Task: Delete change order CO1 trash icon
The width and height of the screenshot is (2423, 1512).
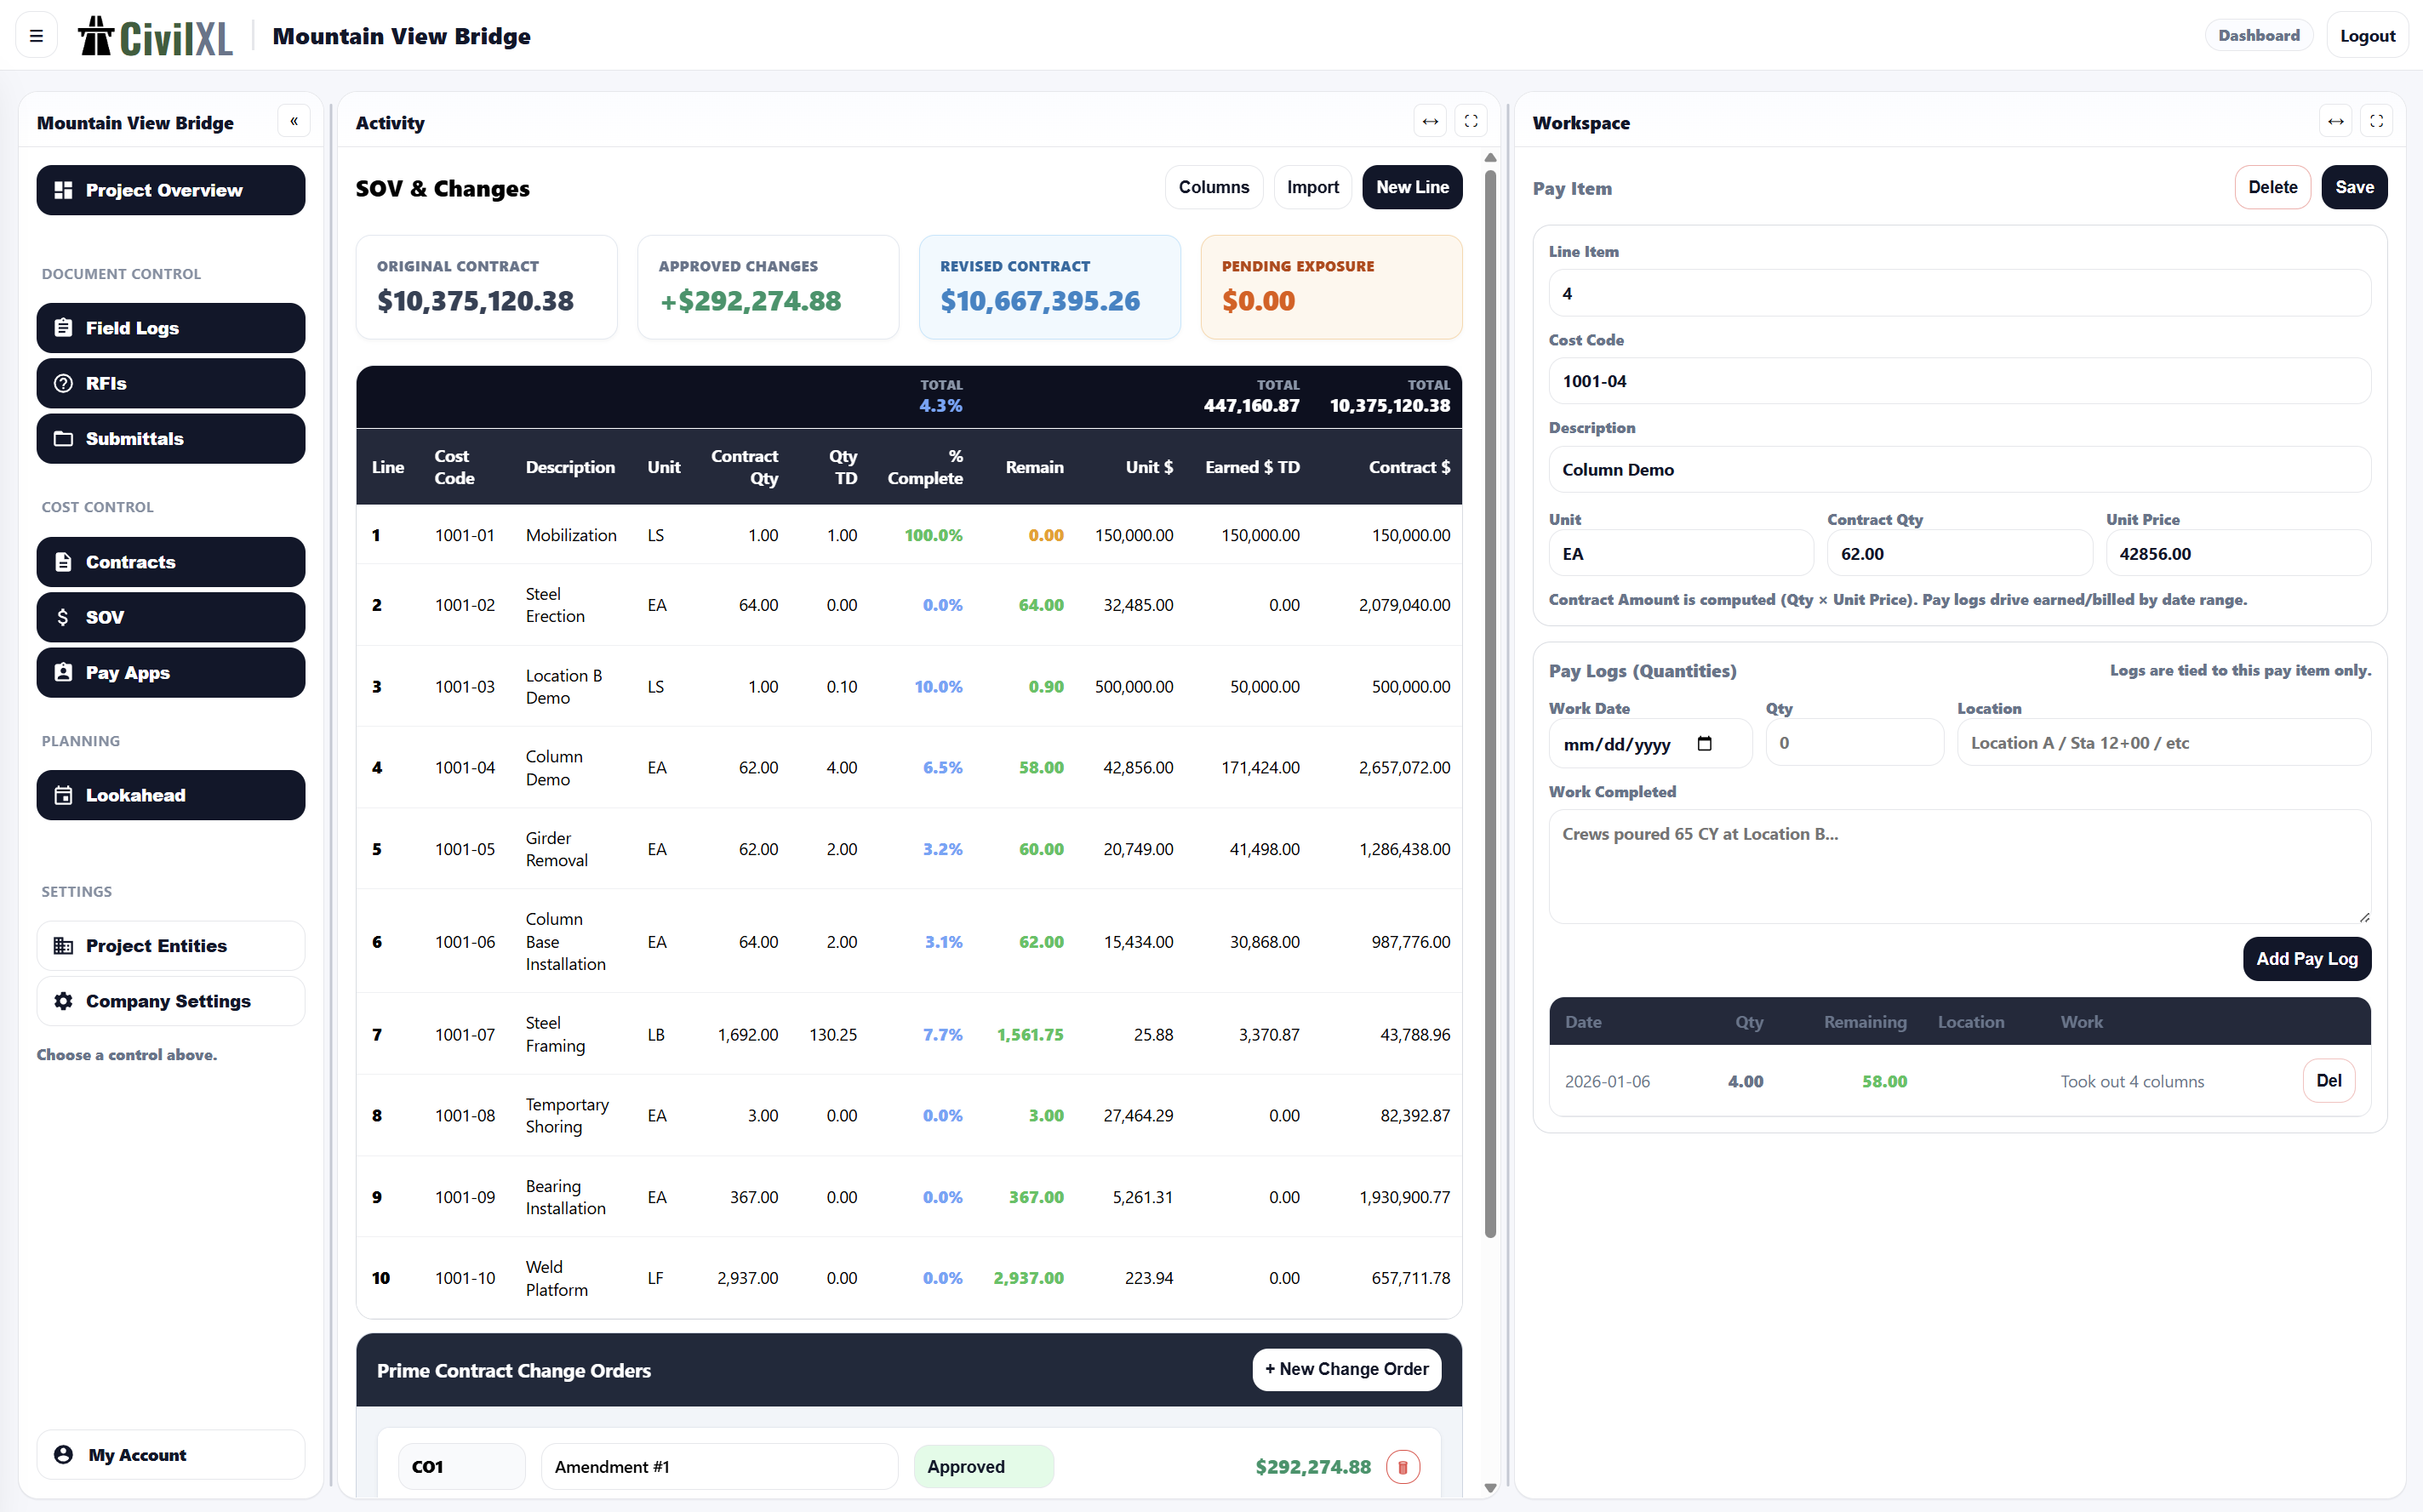Action: coord(1402,1466)
